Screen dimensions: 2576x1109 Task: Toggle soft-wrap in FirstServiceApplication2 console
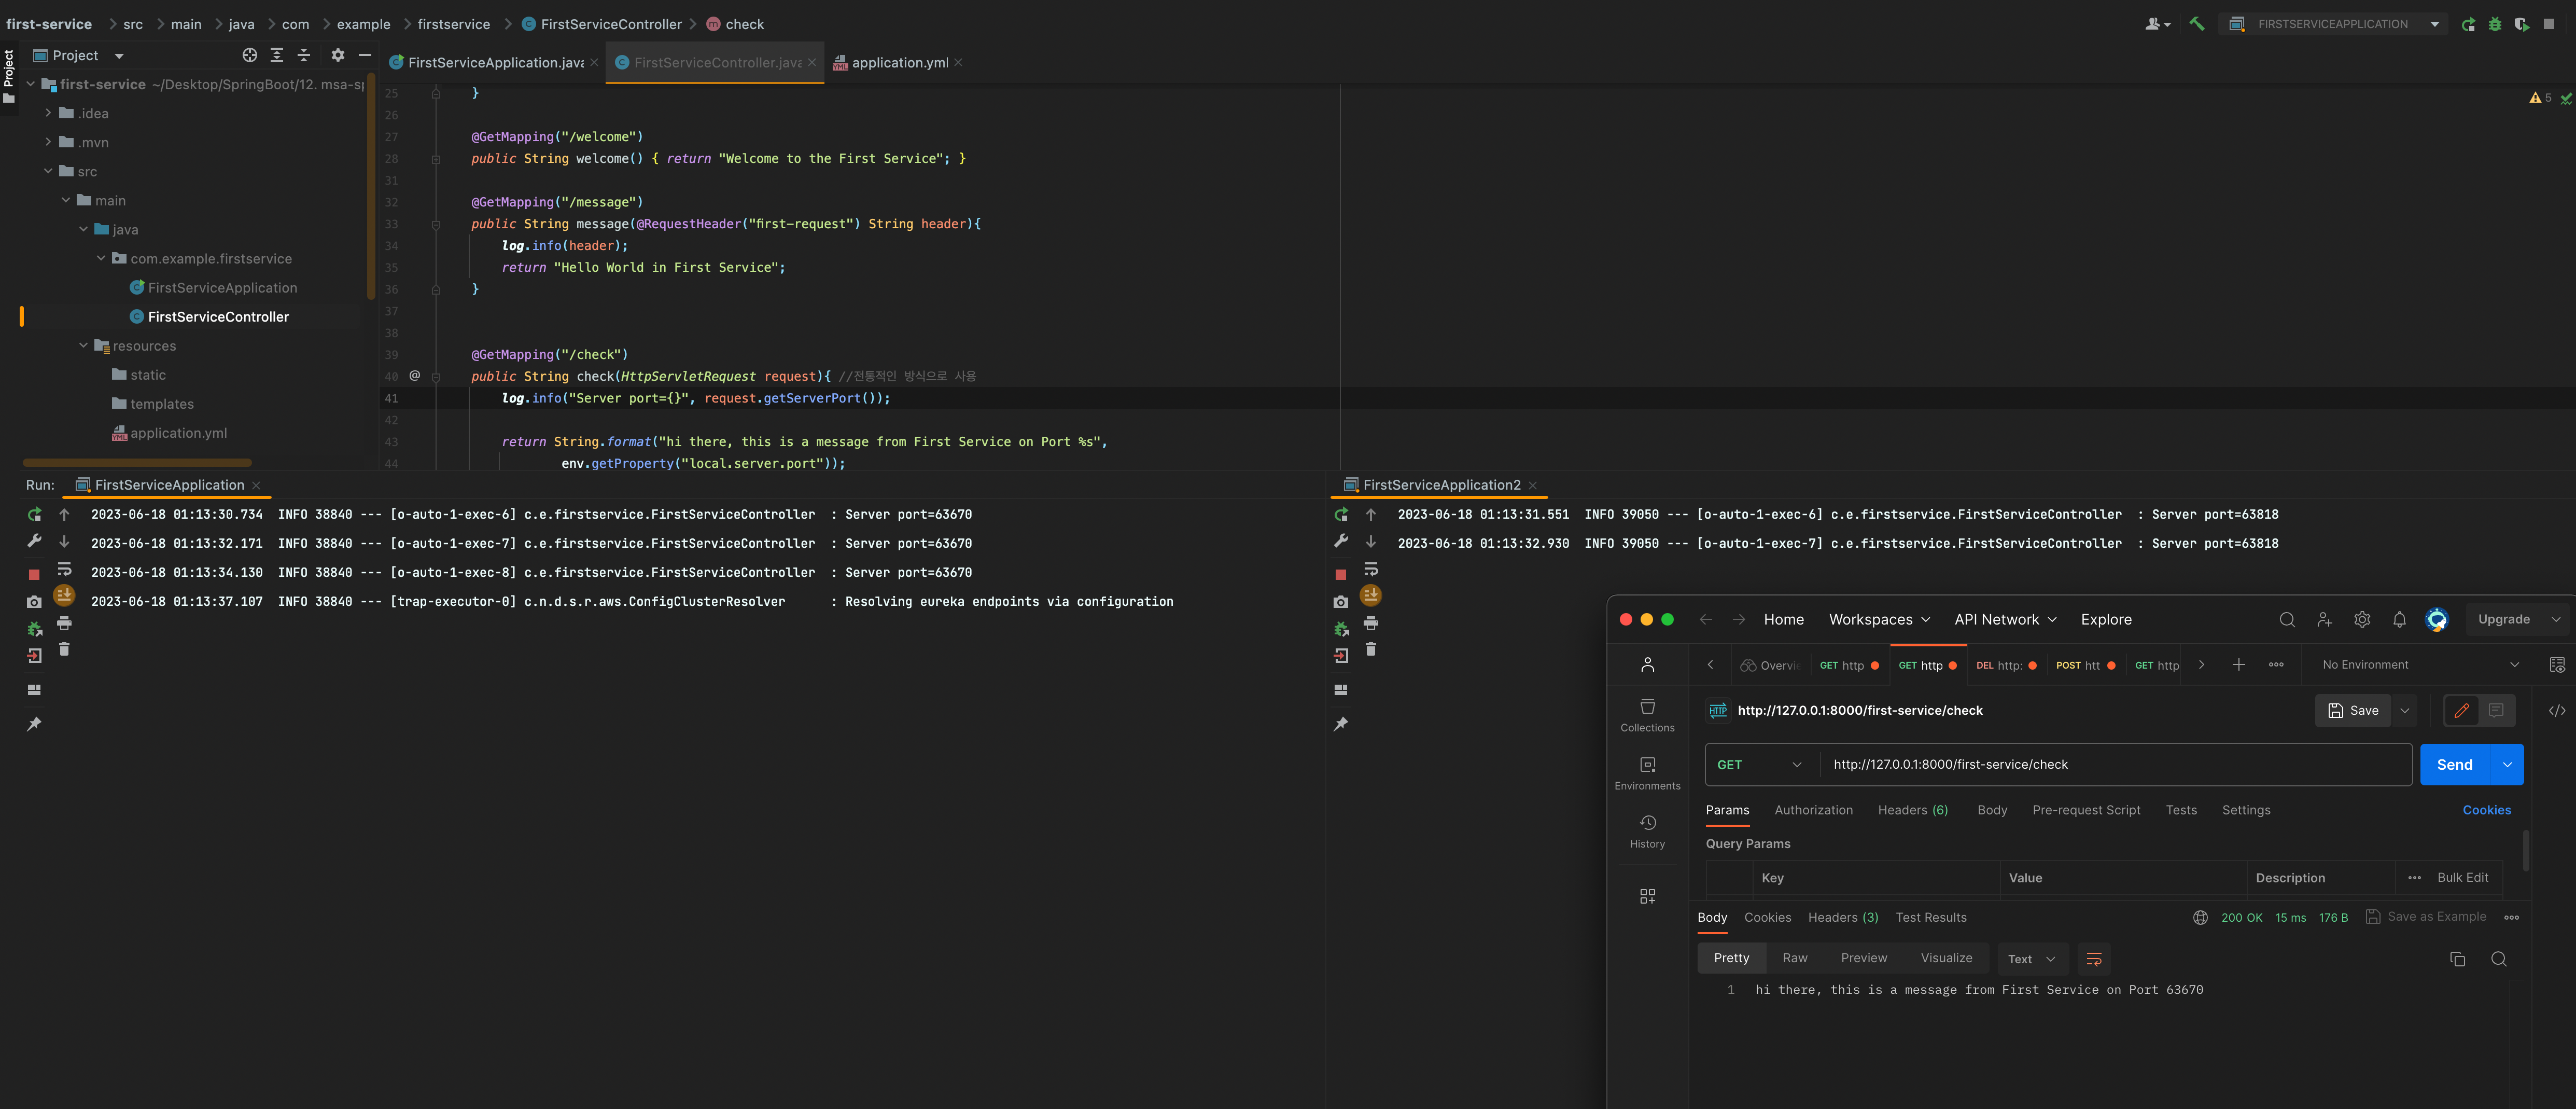1371,569
